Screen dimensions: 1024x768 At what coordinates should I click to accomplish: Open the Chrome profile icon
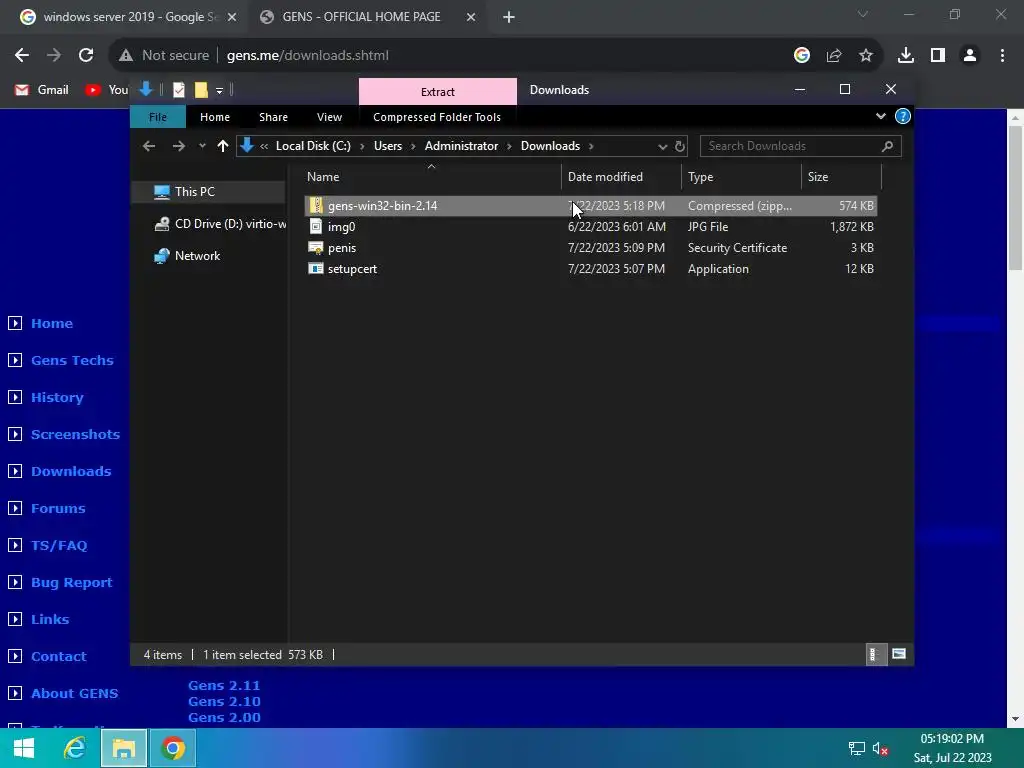pos(970,56)
